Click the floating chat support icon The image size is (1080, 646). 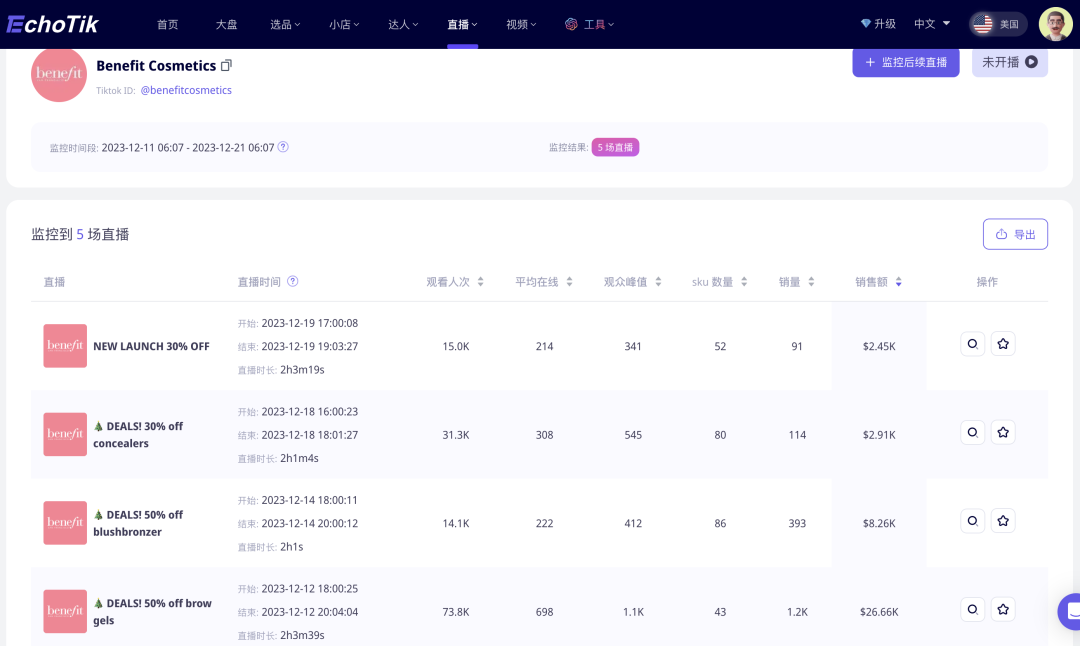1071,611
